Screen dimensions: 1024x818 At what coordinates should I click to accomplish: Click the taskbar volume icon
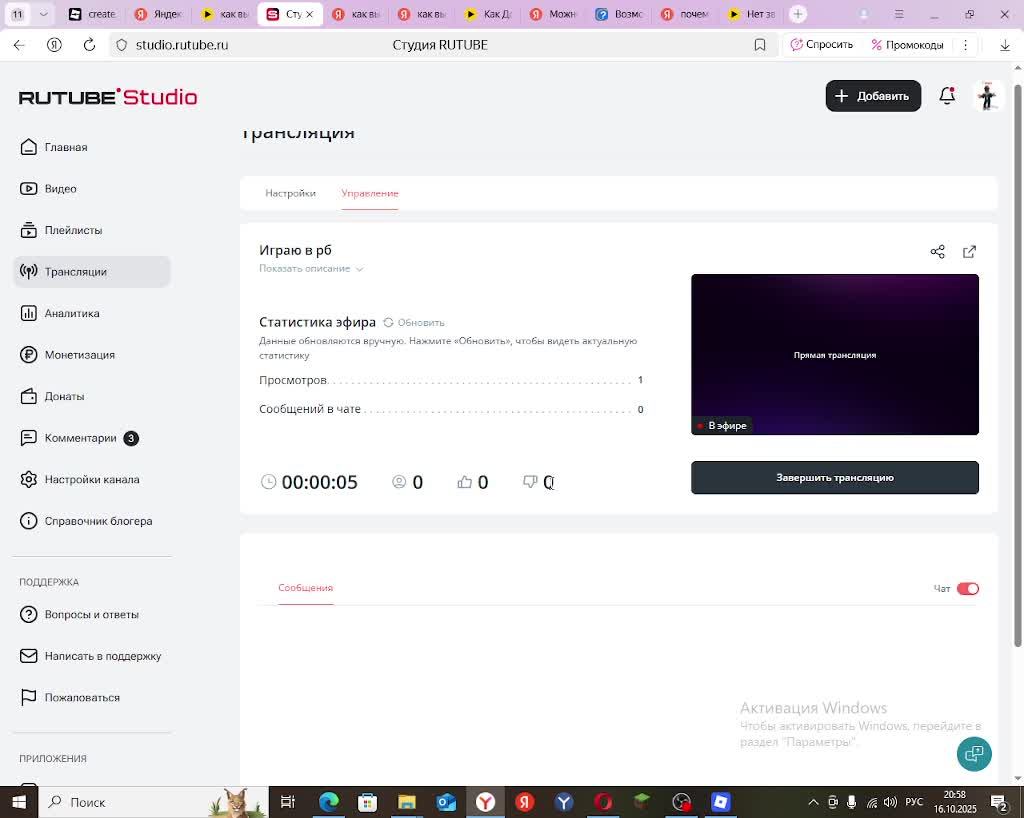(889, 802)
